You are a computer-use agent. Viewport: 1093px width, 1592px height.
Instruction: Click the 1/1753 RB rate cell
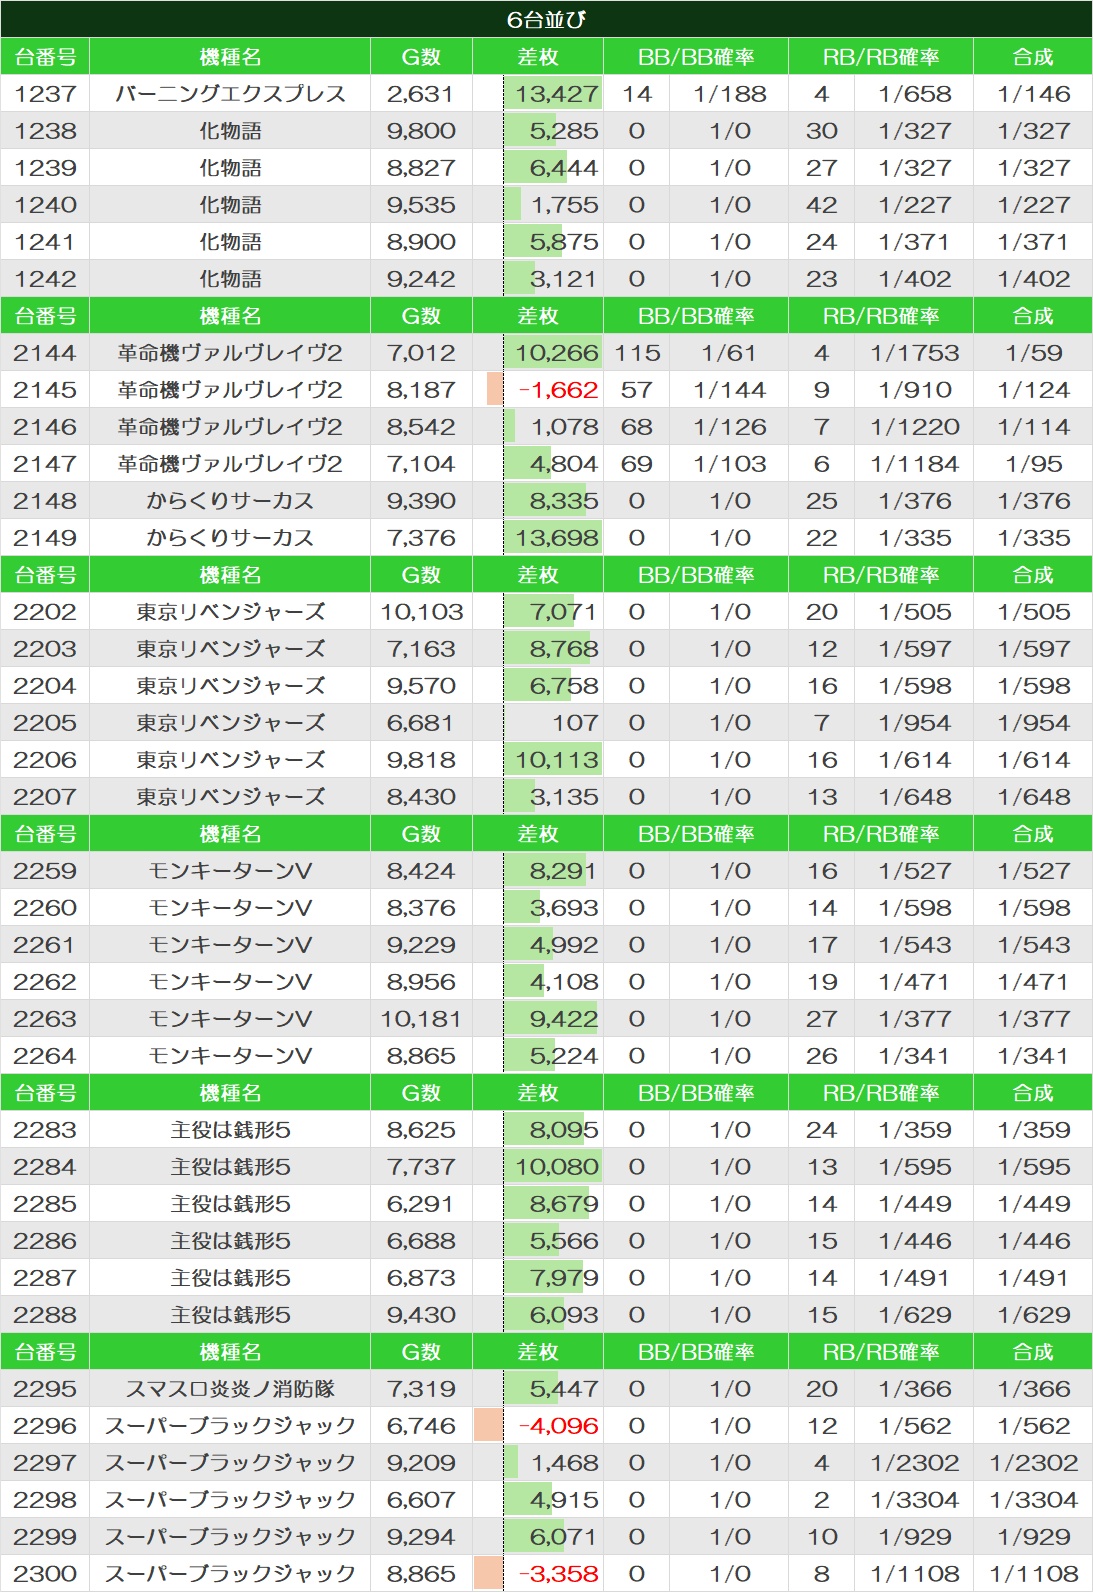coord(914,353)
